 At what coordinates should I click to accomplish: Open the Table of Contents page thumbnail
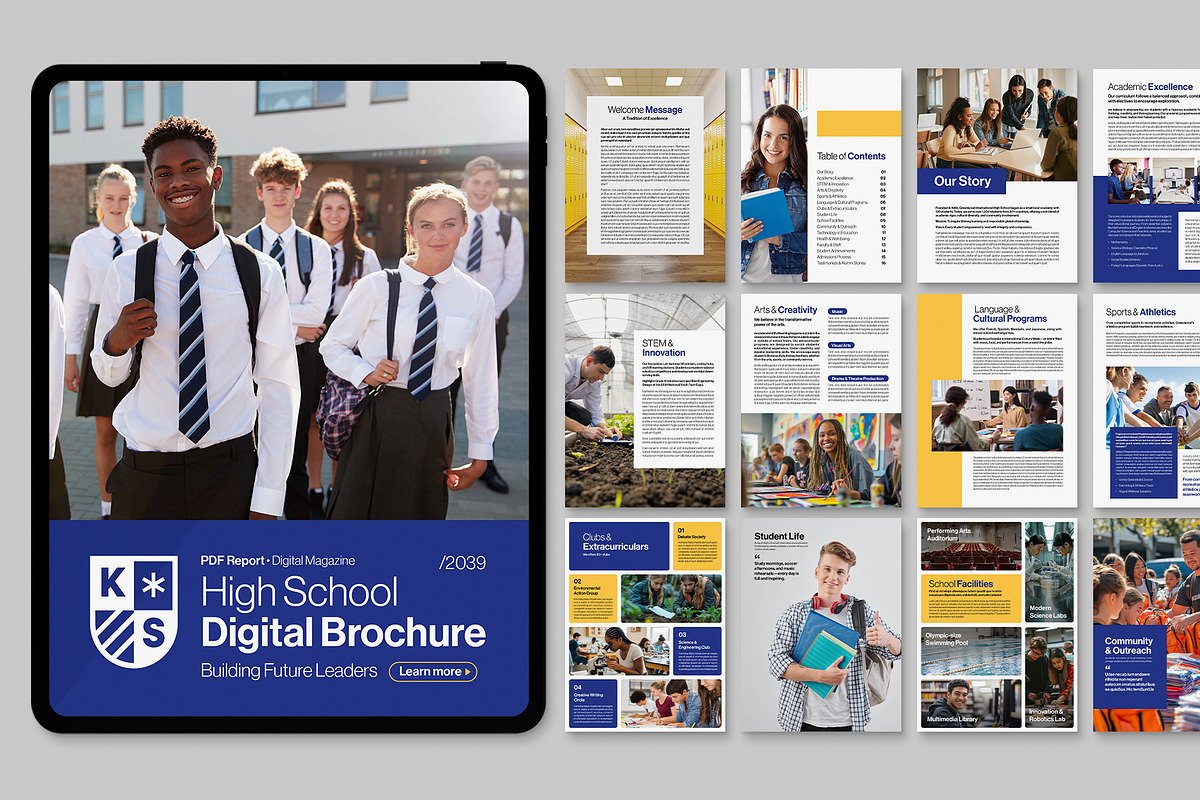click(x=821, y=176)
